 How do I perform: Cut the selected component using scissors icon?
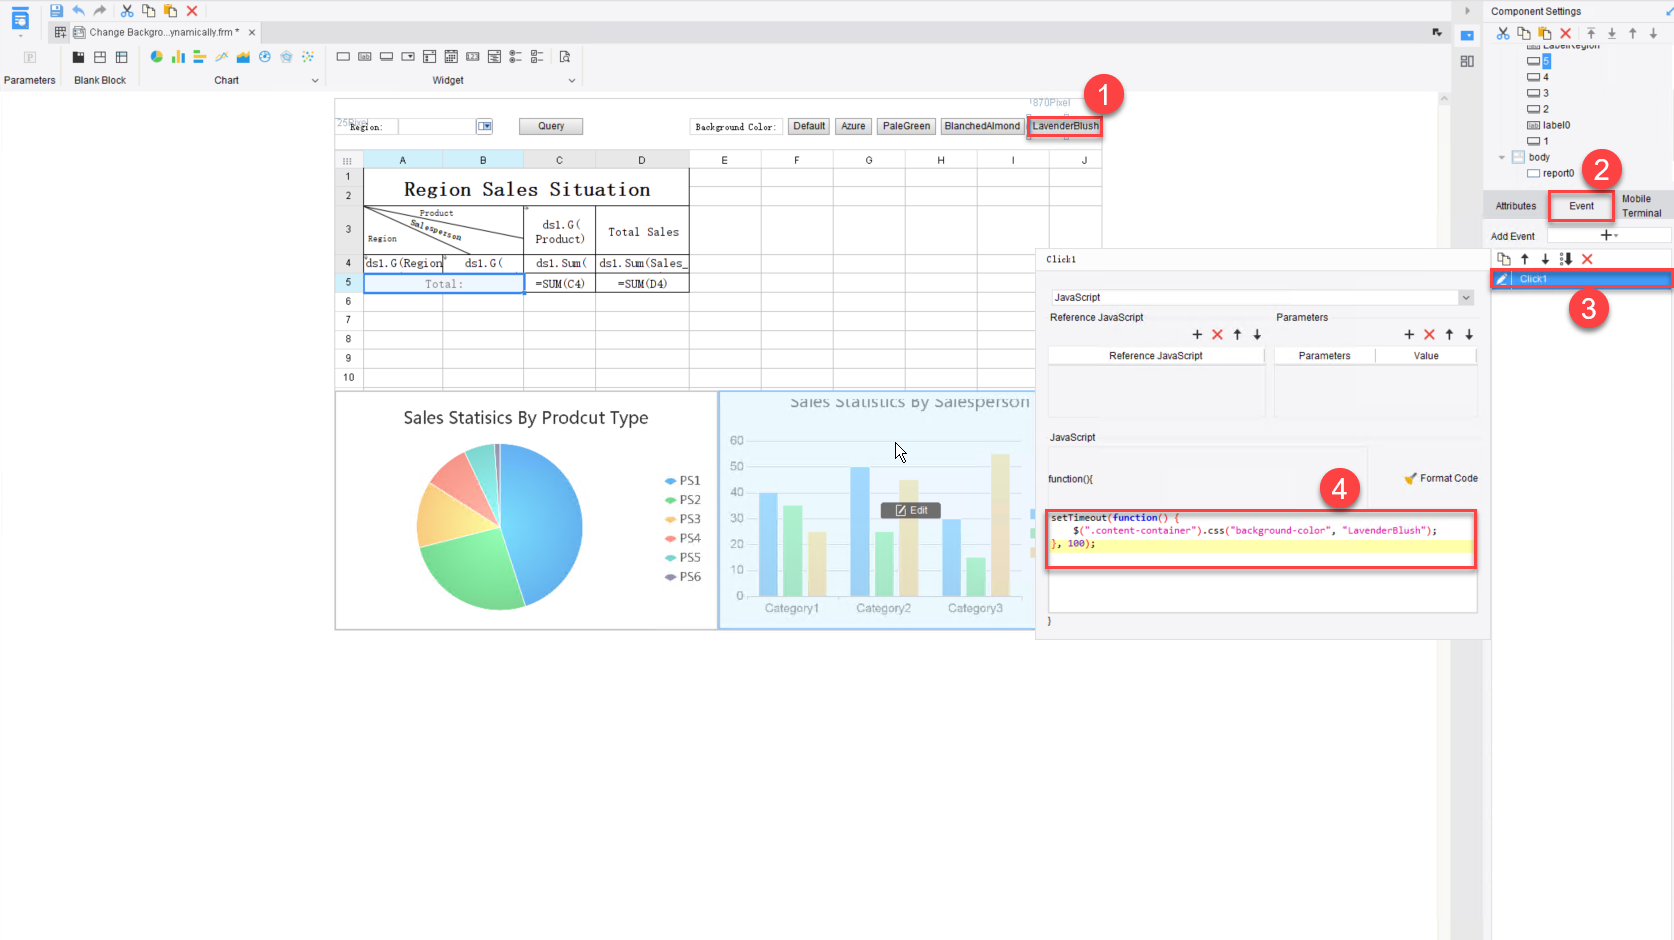[1502, 33]
